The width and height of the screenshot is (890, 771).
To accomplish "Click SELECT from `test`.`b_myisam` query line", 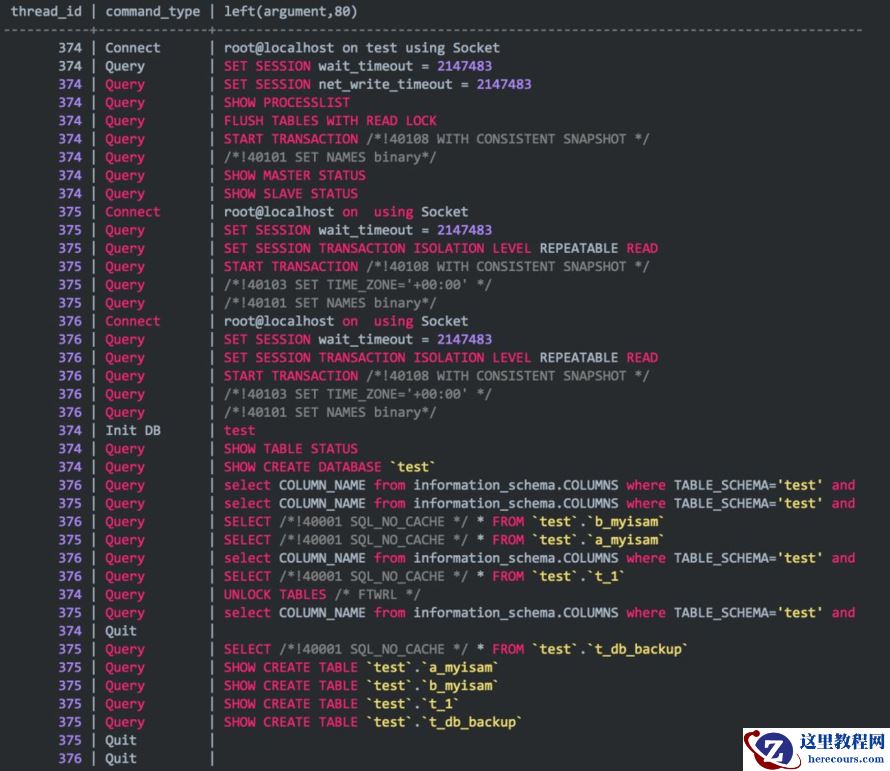I will [x=444, y=521].
